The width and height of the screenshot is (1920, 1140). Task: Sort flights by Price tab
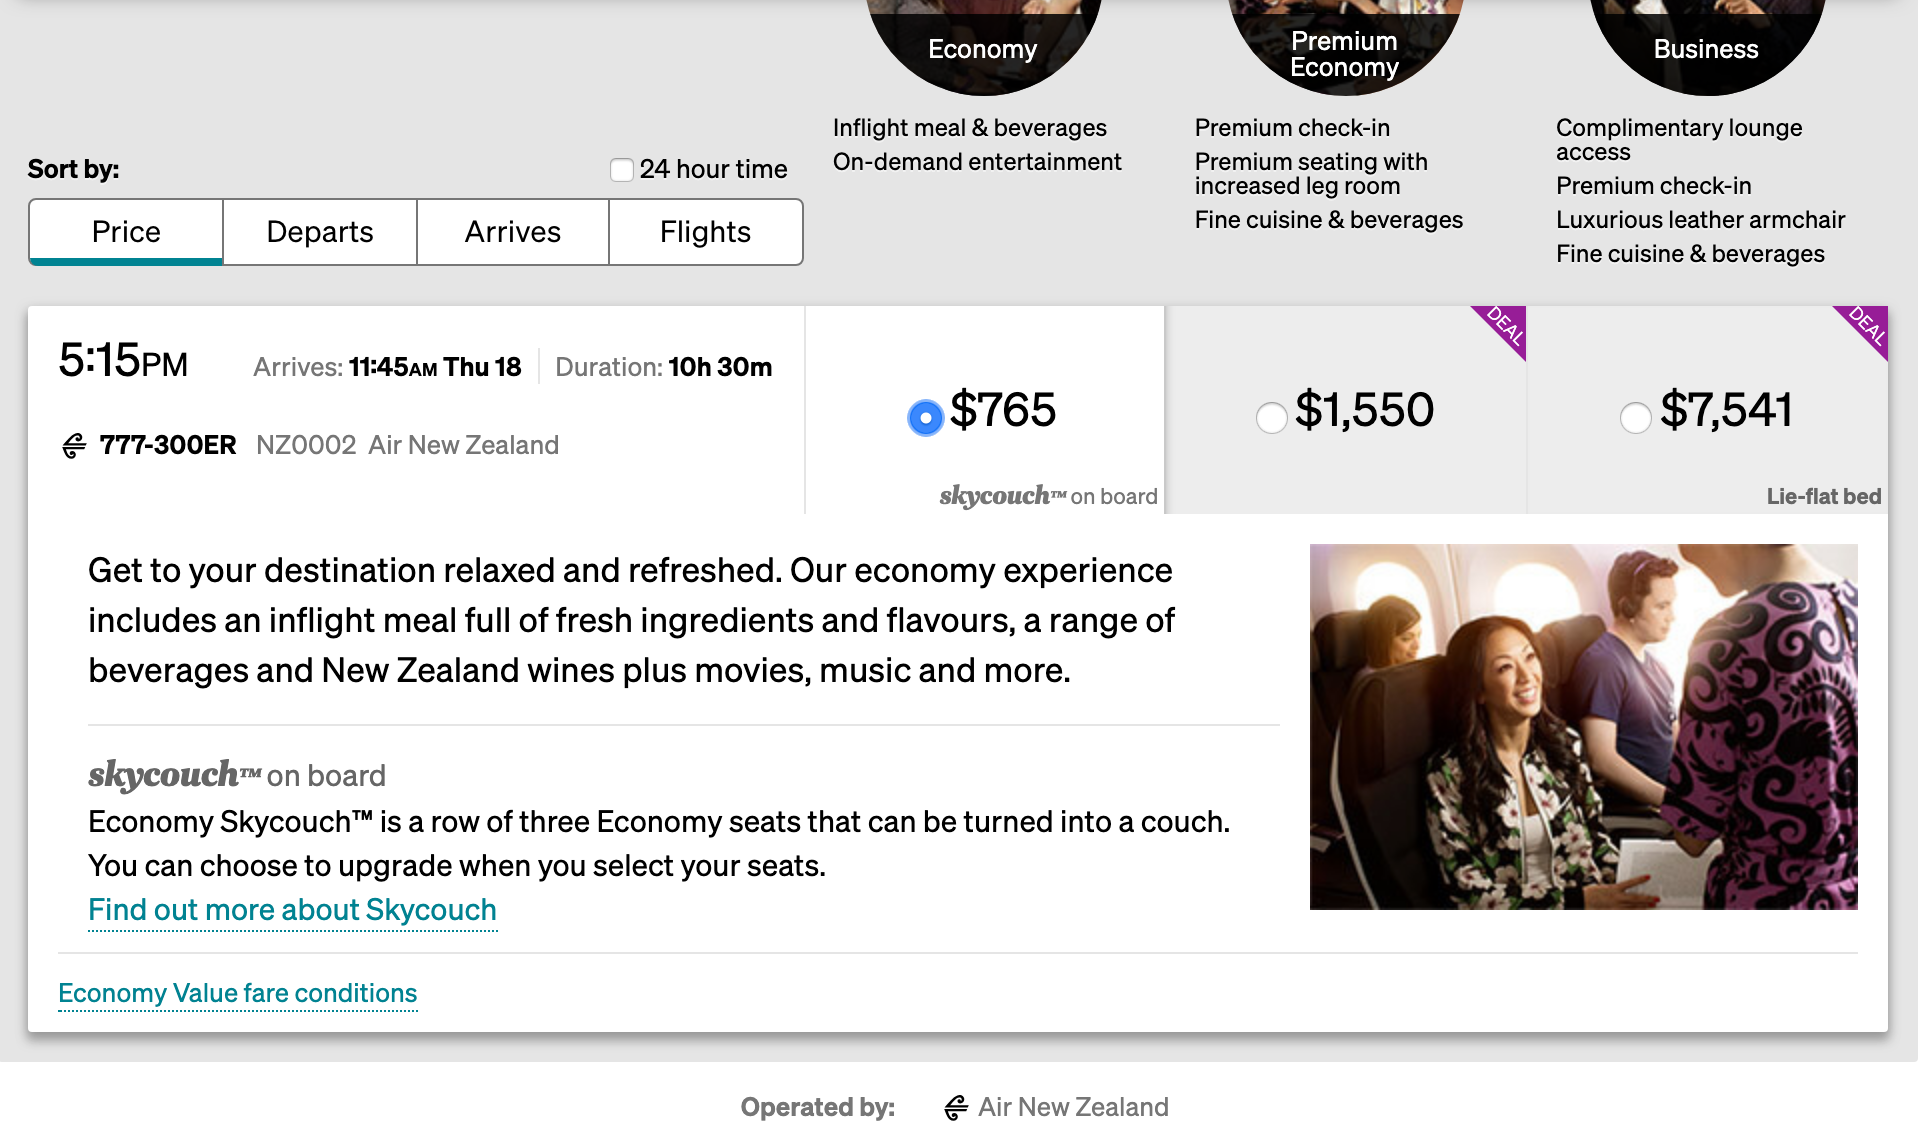[x=126, y=232]
